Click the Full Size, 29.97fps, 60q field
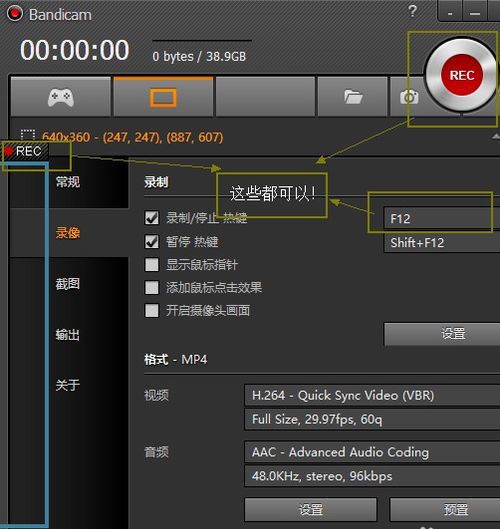Viewport: 500px width, 529px height. click(x=372, y=419)
